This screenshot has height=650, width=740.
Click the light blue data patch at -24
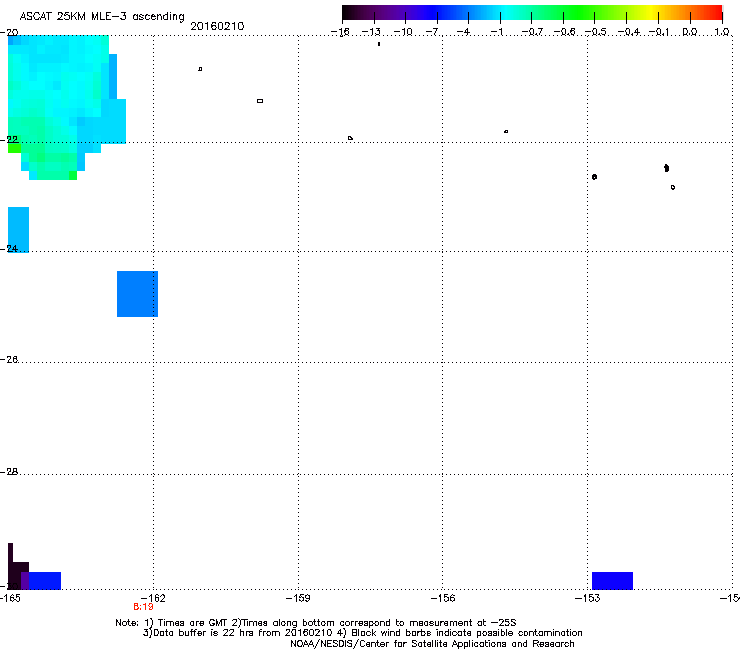coord(18,229)
